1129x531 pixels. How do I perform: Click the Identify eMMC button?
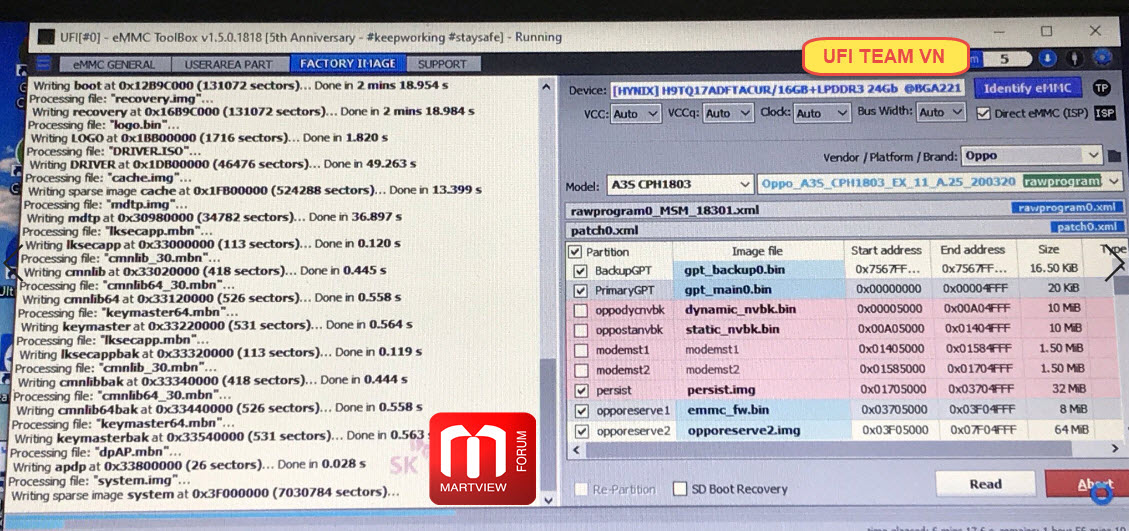pyautogui.click(x=1027, y=89)
